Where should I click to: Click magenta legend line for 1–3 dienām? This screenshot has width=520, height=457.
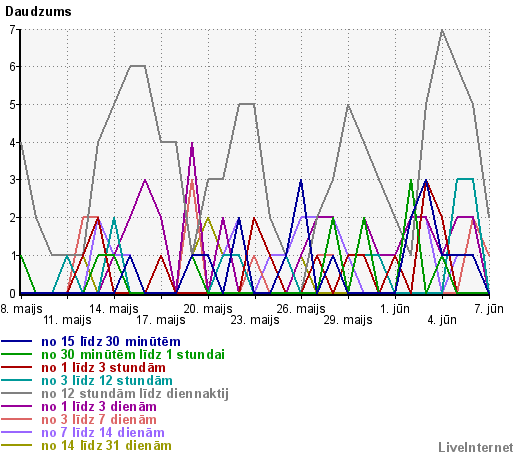pyautogui.click(x=17, y=406)
